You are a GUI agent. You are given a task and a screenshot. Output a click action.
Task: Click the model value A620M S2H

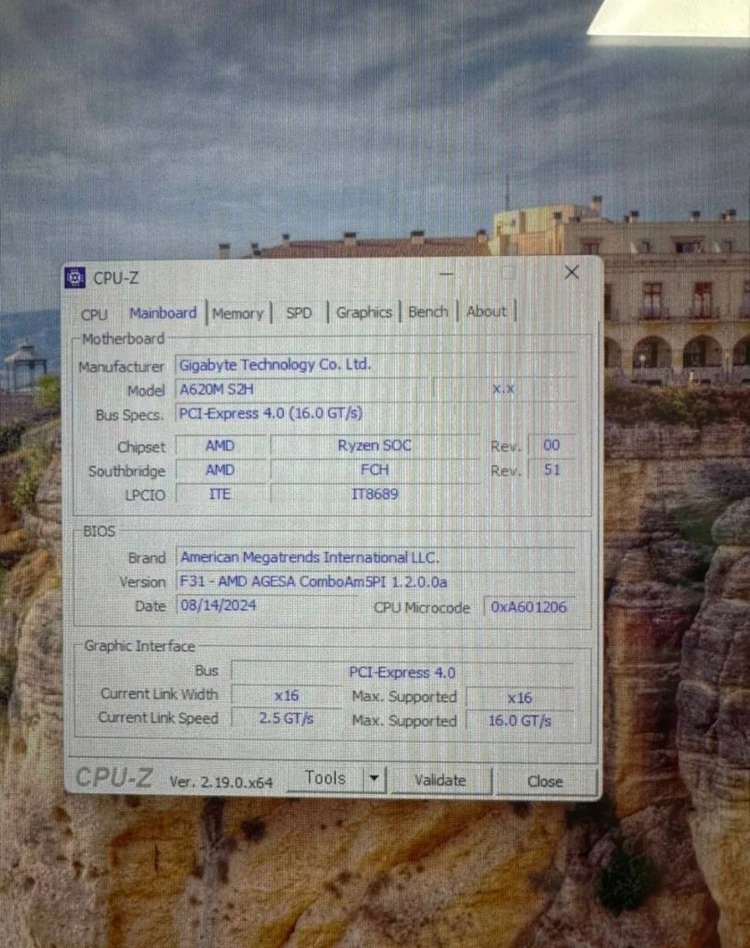[303, 389]
